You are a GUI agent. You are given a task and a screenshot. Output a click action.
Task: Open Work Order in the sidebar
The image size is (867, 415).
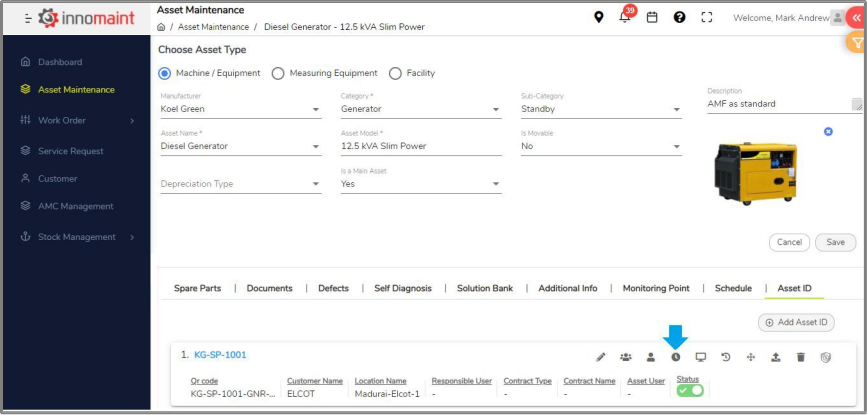[x=62, y=120]
